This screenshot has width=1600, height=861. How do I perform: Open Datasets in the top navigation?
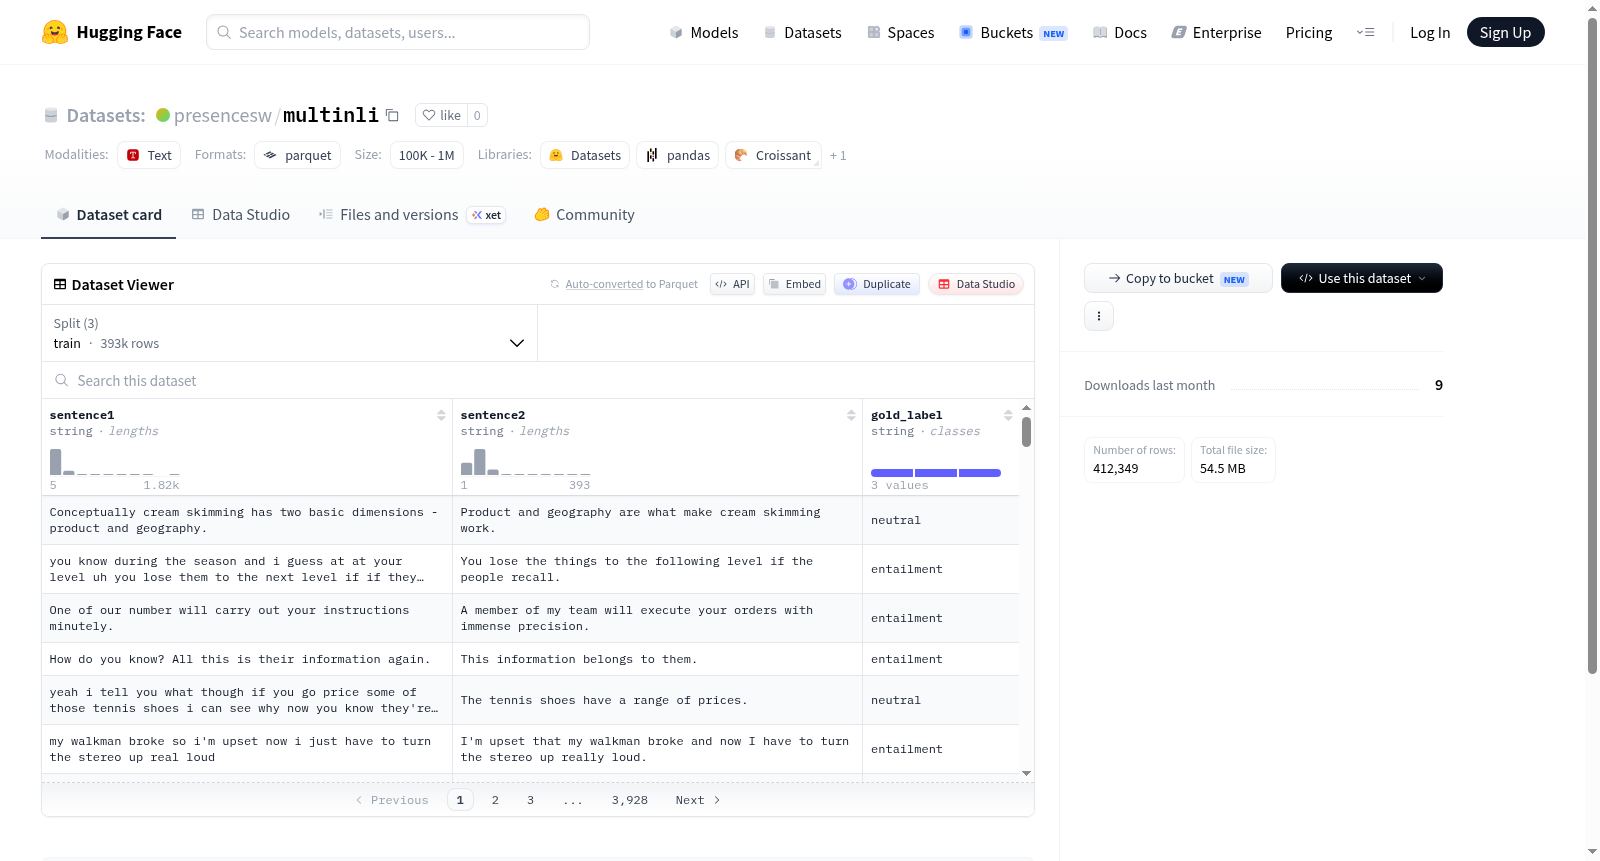click(x=803, y=32)
